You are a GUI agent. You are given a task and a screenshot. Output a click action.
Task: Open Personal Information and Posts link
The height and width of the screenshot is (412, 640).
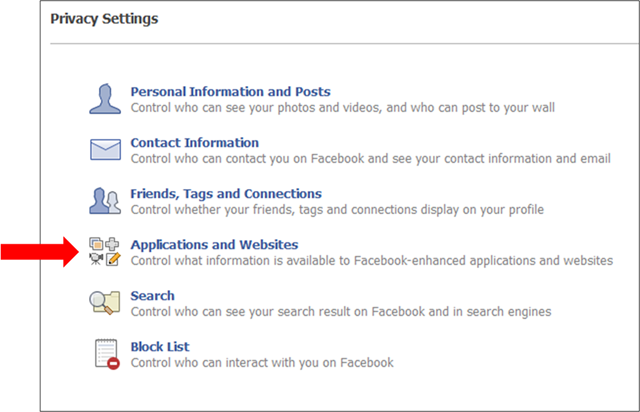coord(230,92)
